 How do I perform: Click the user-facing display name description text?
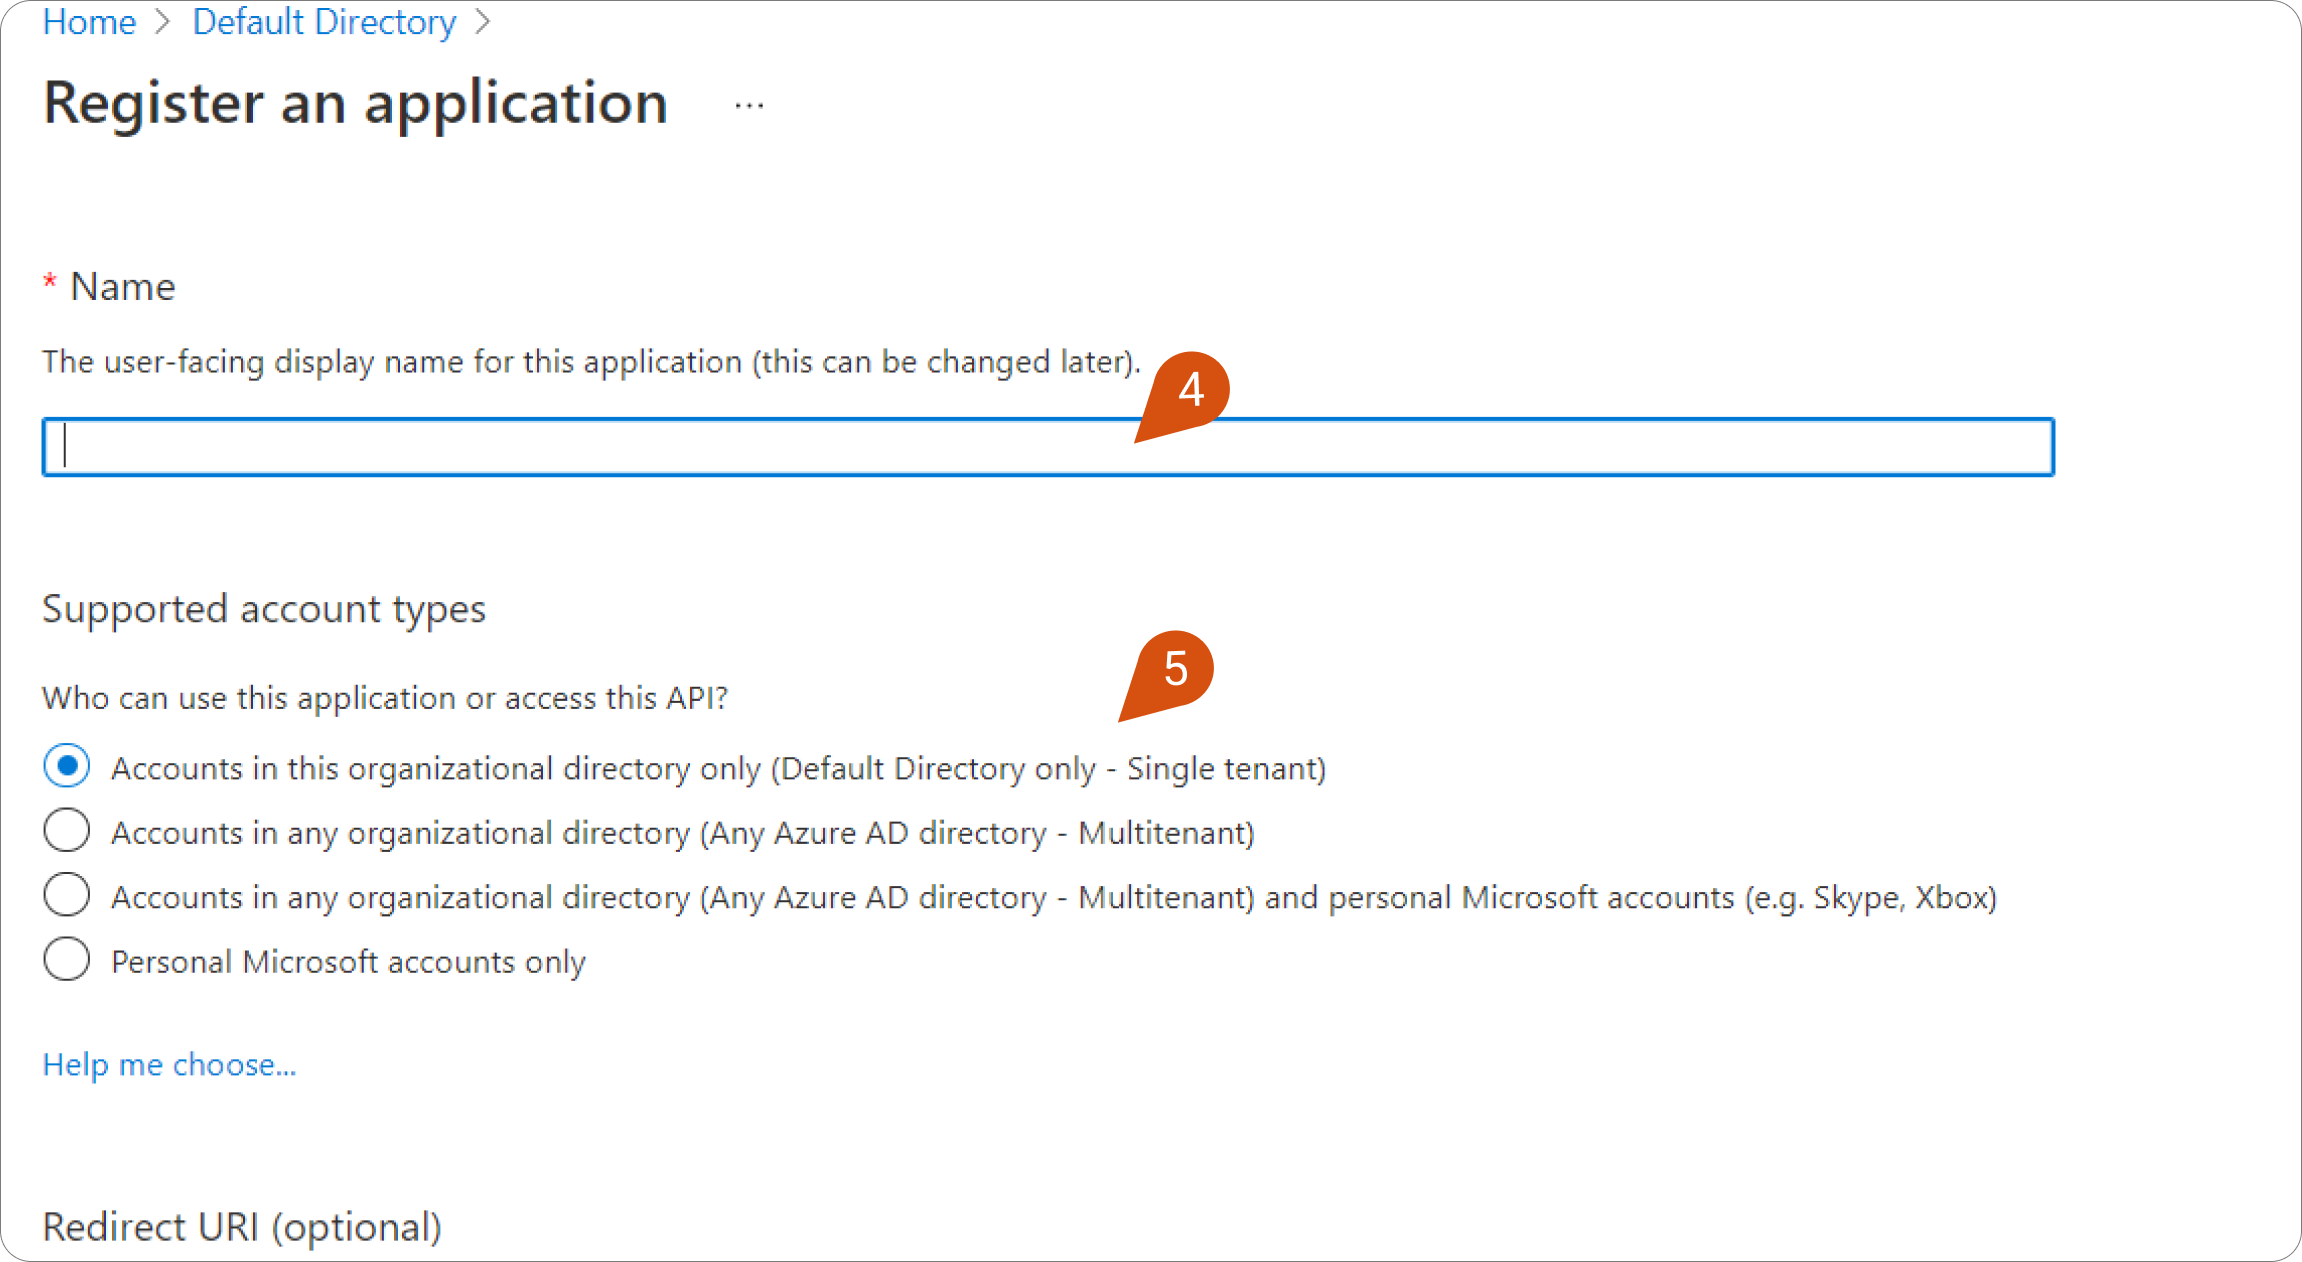click(591, 362)
